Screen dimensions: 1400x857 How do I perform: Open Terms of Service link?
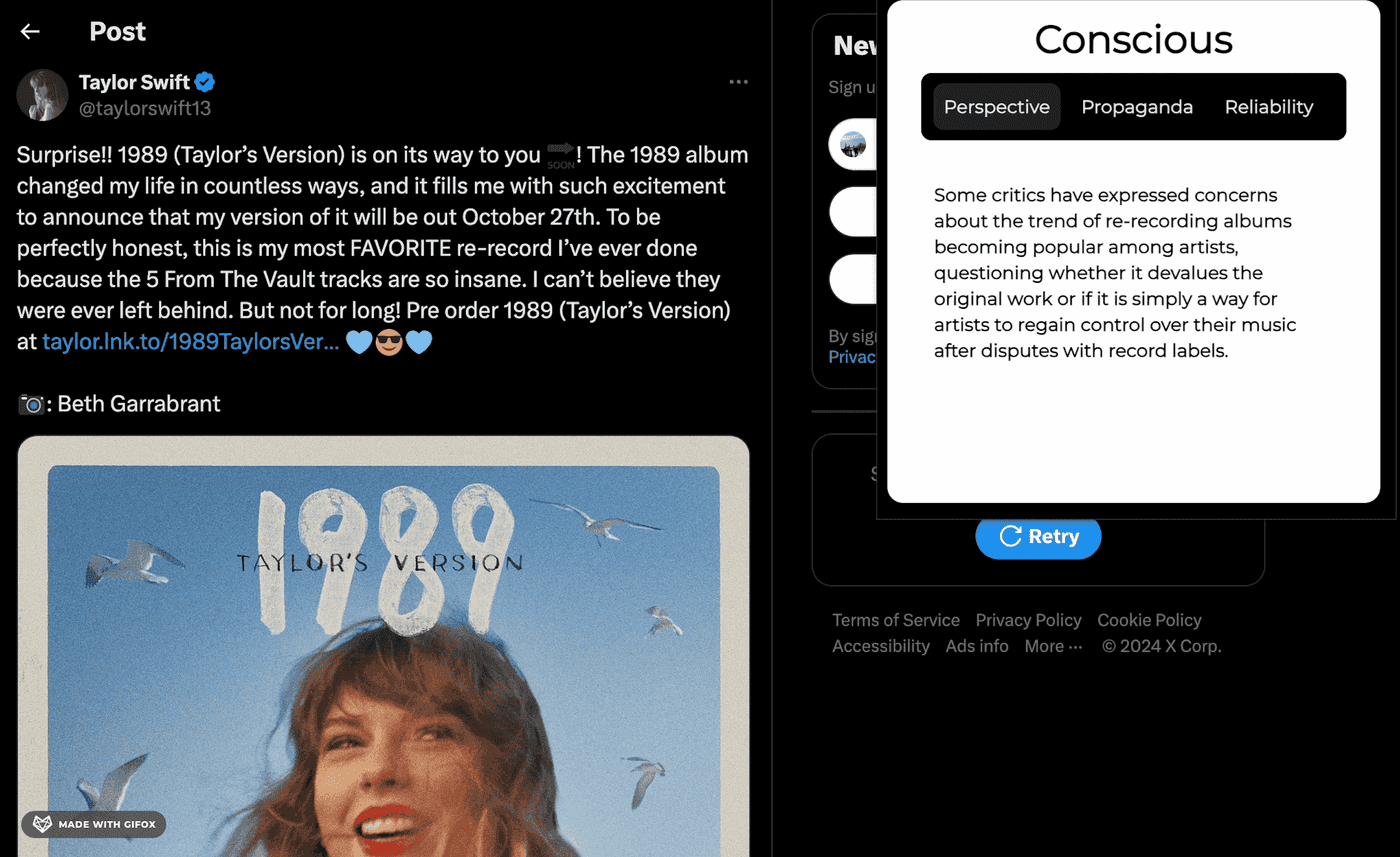(896, 620)
